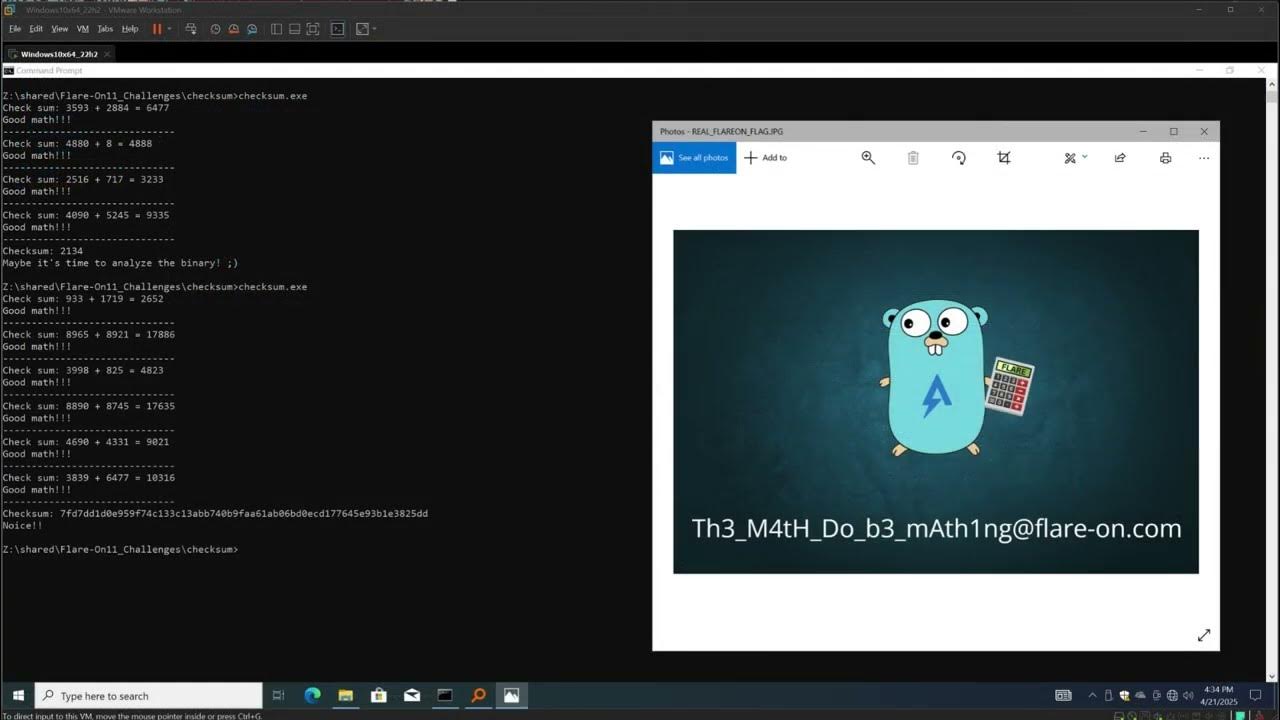This screenshot has height=720, width=1280.
Task: Switch to Command Prompt in the taskbar
Action: pyautogui.click(x=445, y=696)
